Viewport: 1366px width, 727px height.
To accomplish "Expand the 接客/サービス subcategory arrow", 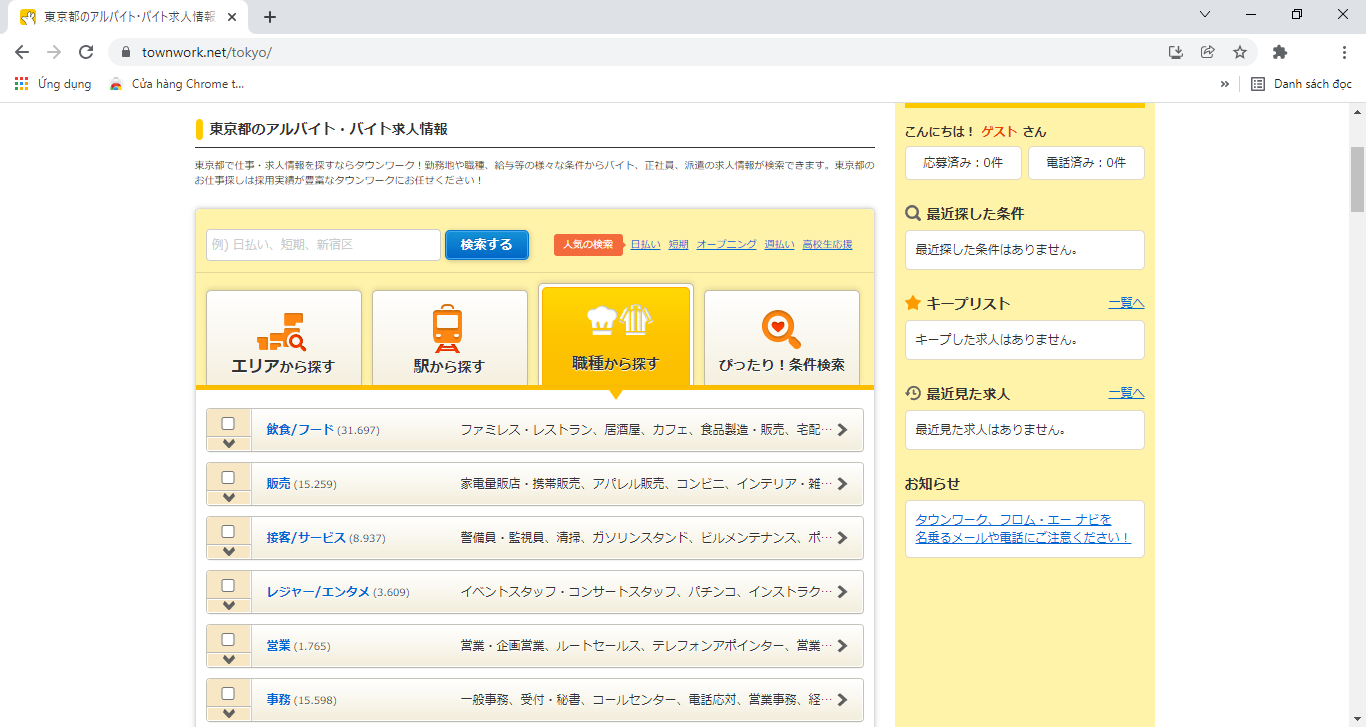I will [x=229, y=551].
